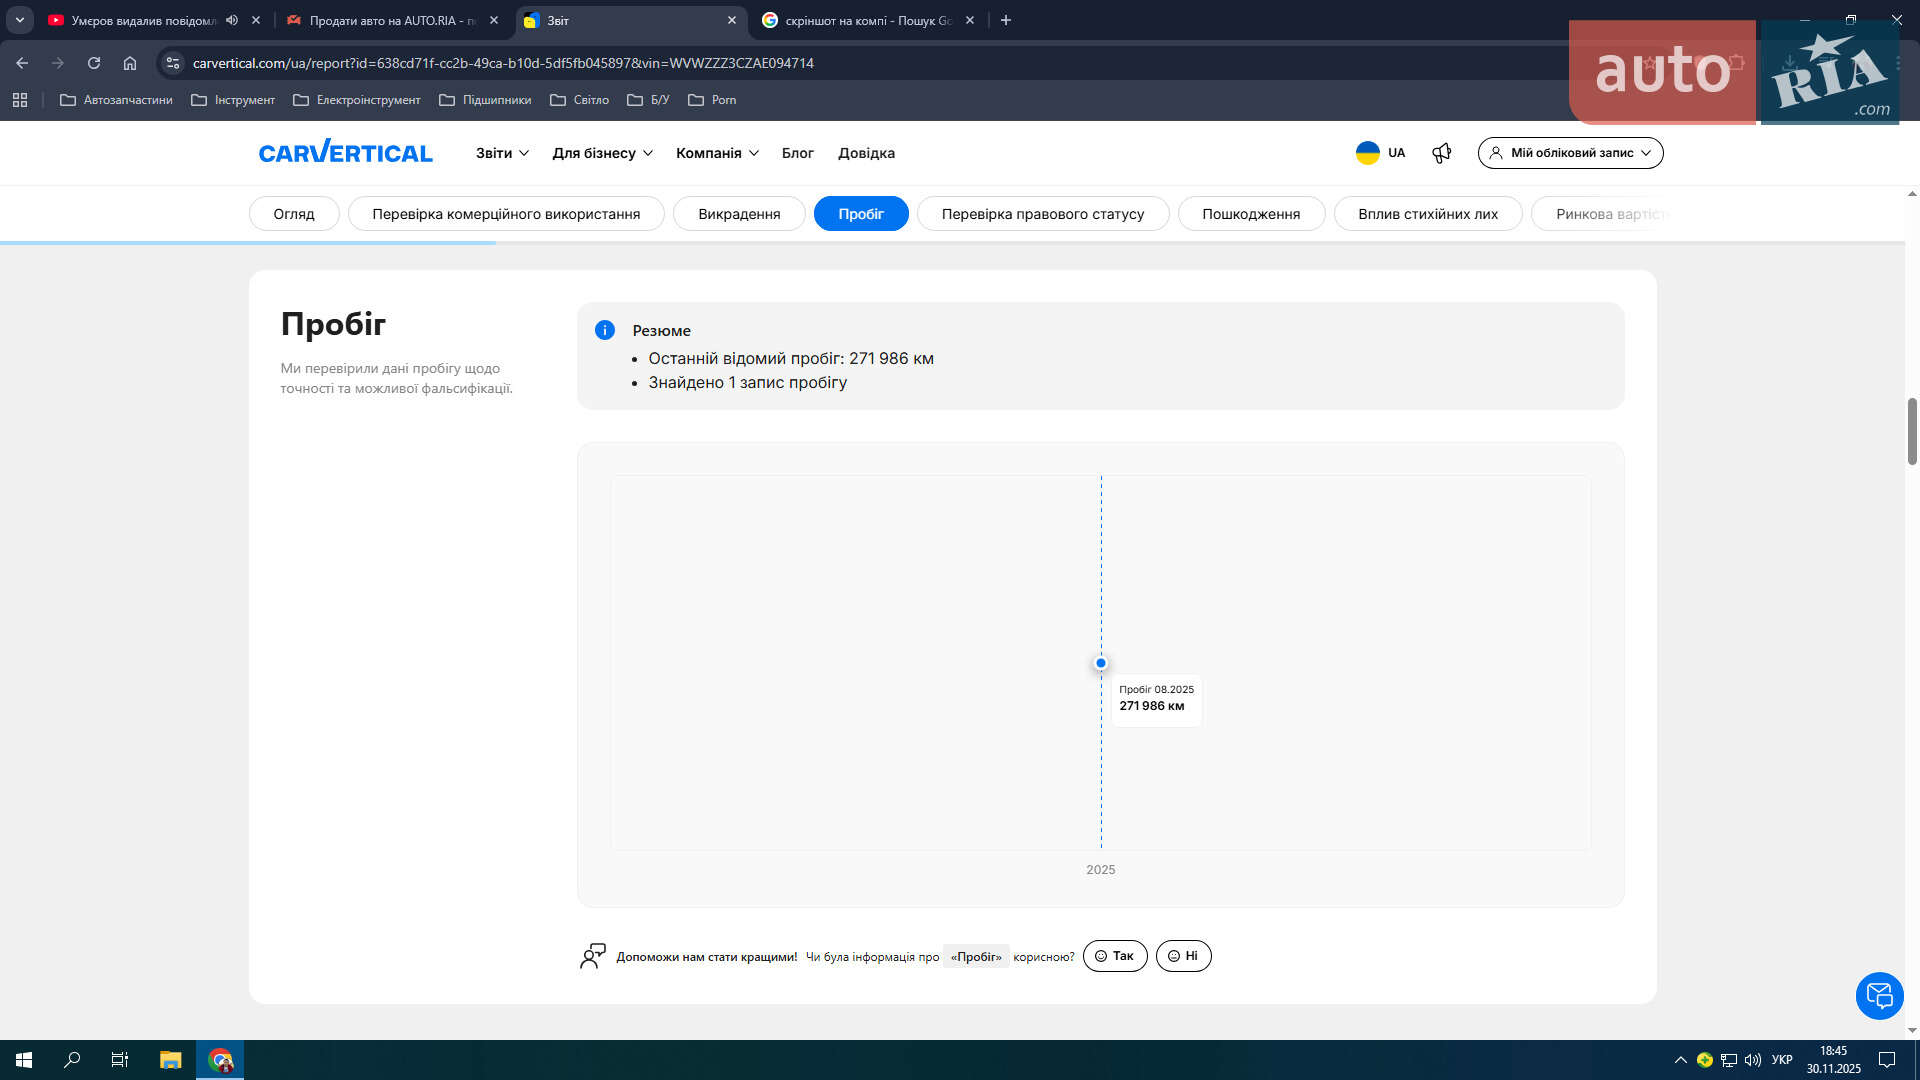
Task: Open the live chat support bubble
Action: click(x=1879, y=996)
